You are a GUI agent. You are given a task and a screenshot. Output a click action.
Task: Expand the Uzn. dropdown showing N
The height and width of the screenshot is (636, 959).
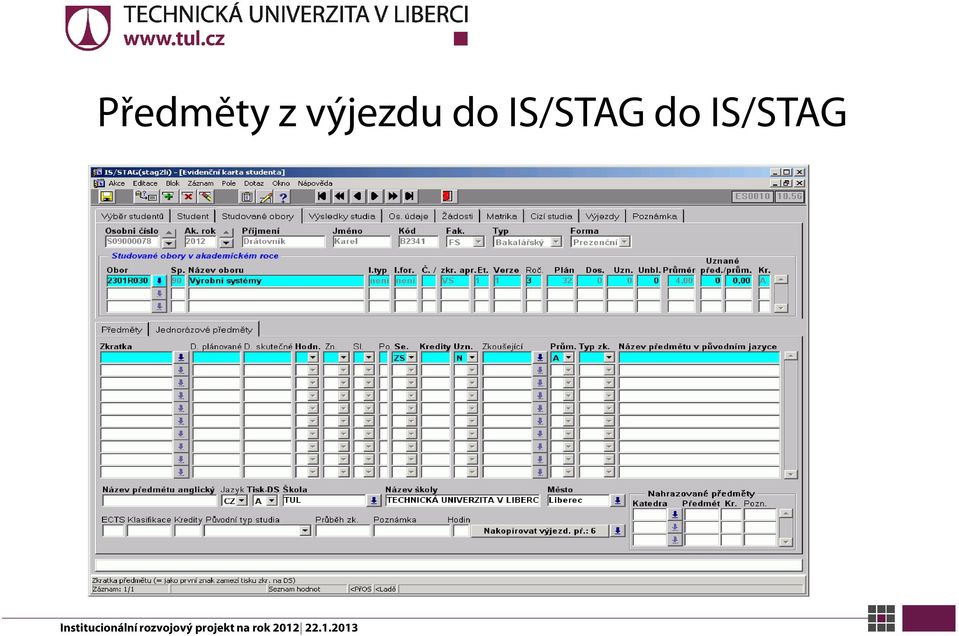472,358
